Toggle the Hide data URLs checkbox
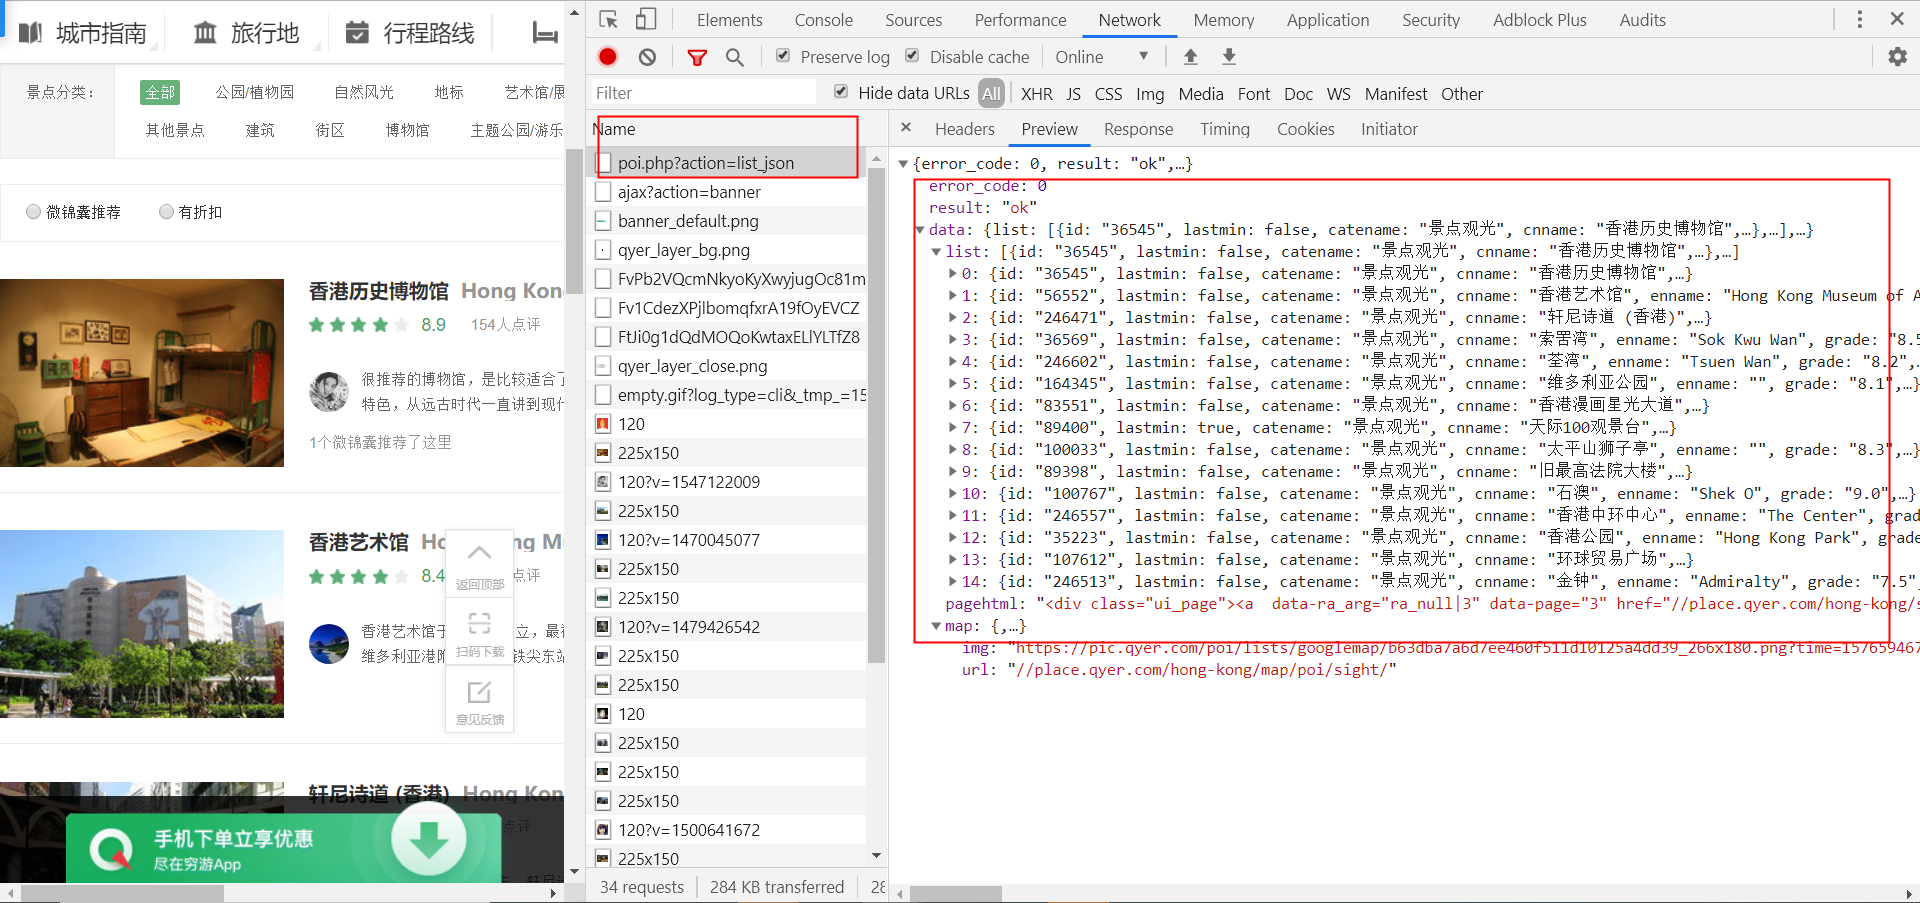The image size is (1920, 903). [841, 92]
